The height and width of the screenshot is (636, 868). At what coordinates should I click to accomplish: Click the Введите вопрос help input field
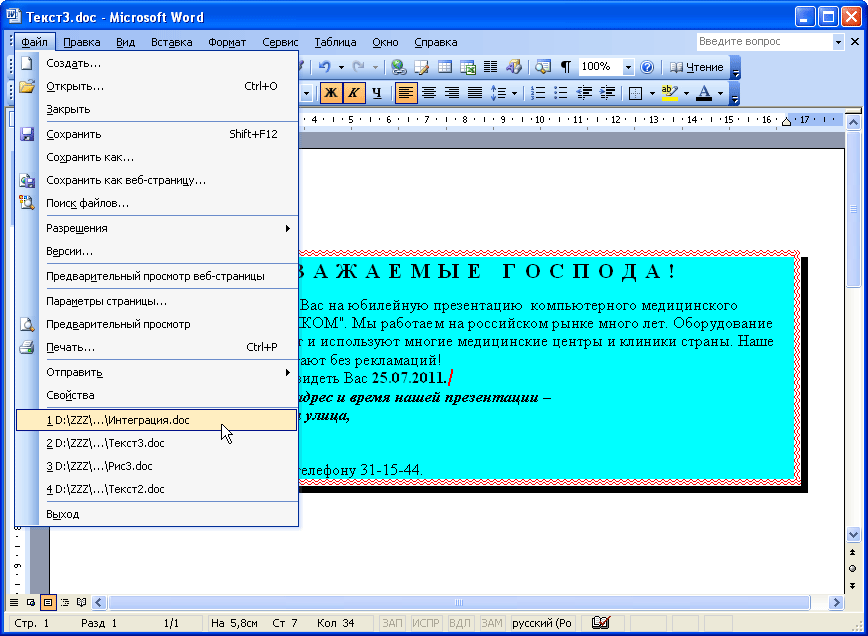click(764, 42)
